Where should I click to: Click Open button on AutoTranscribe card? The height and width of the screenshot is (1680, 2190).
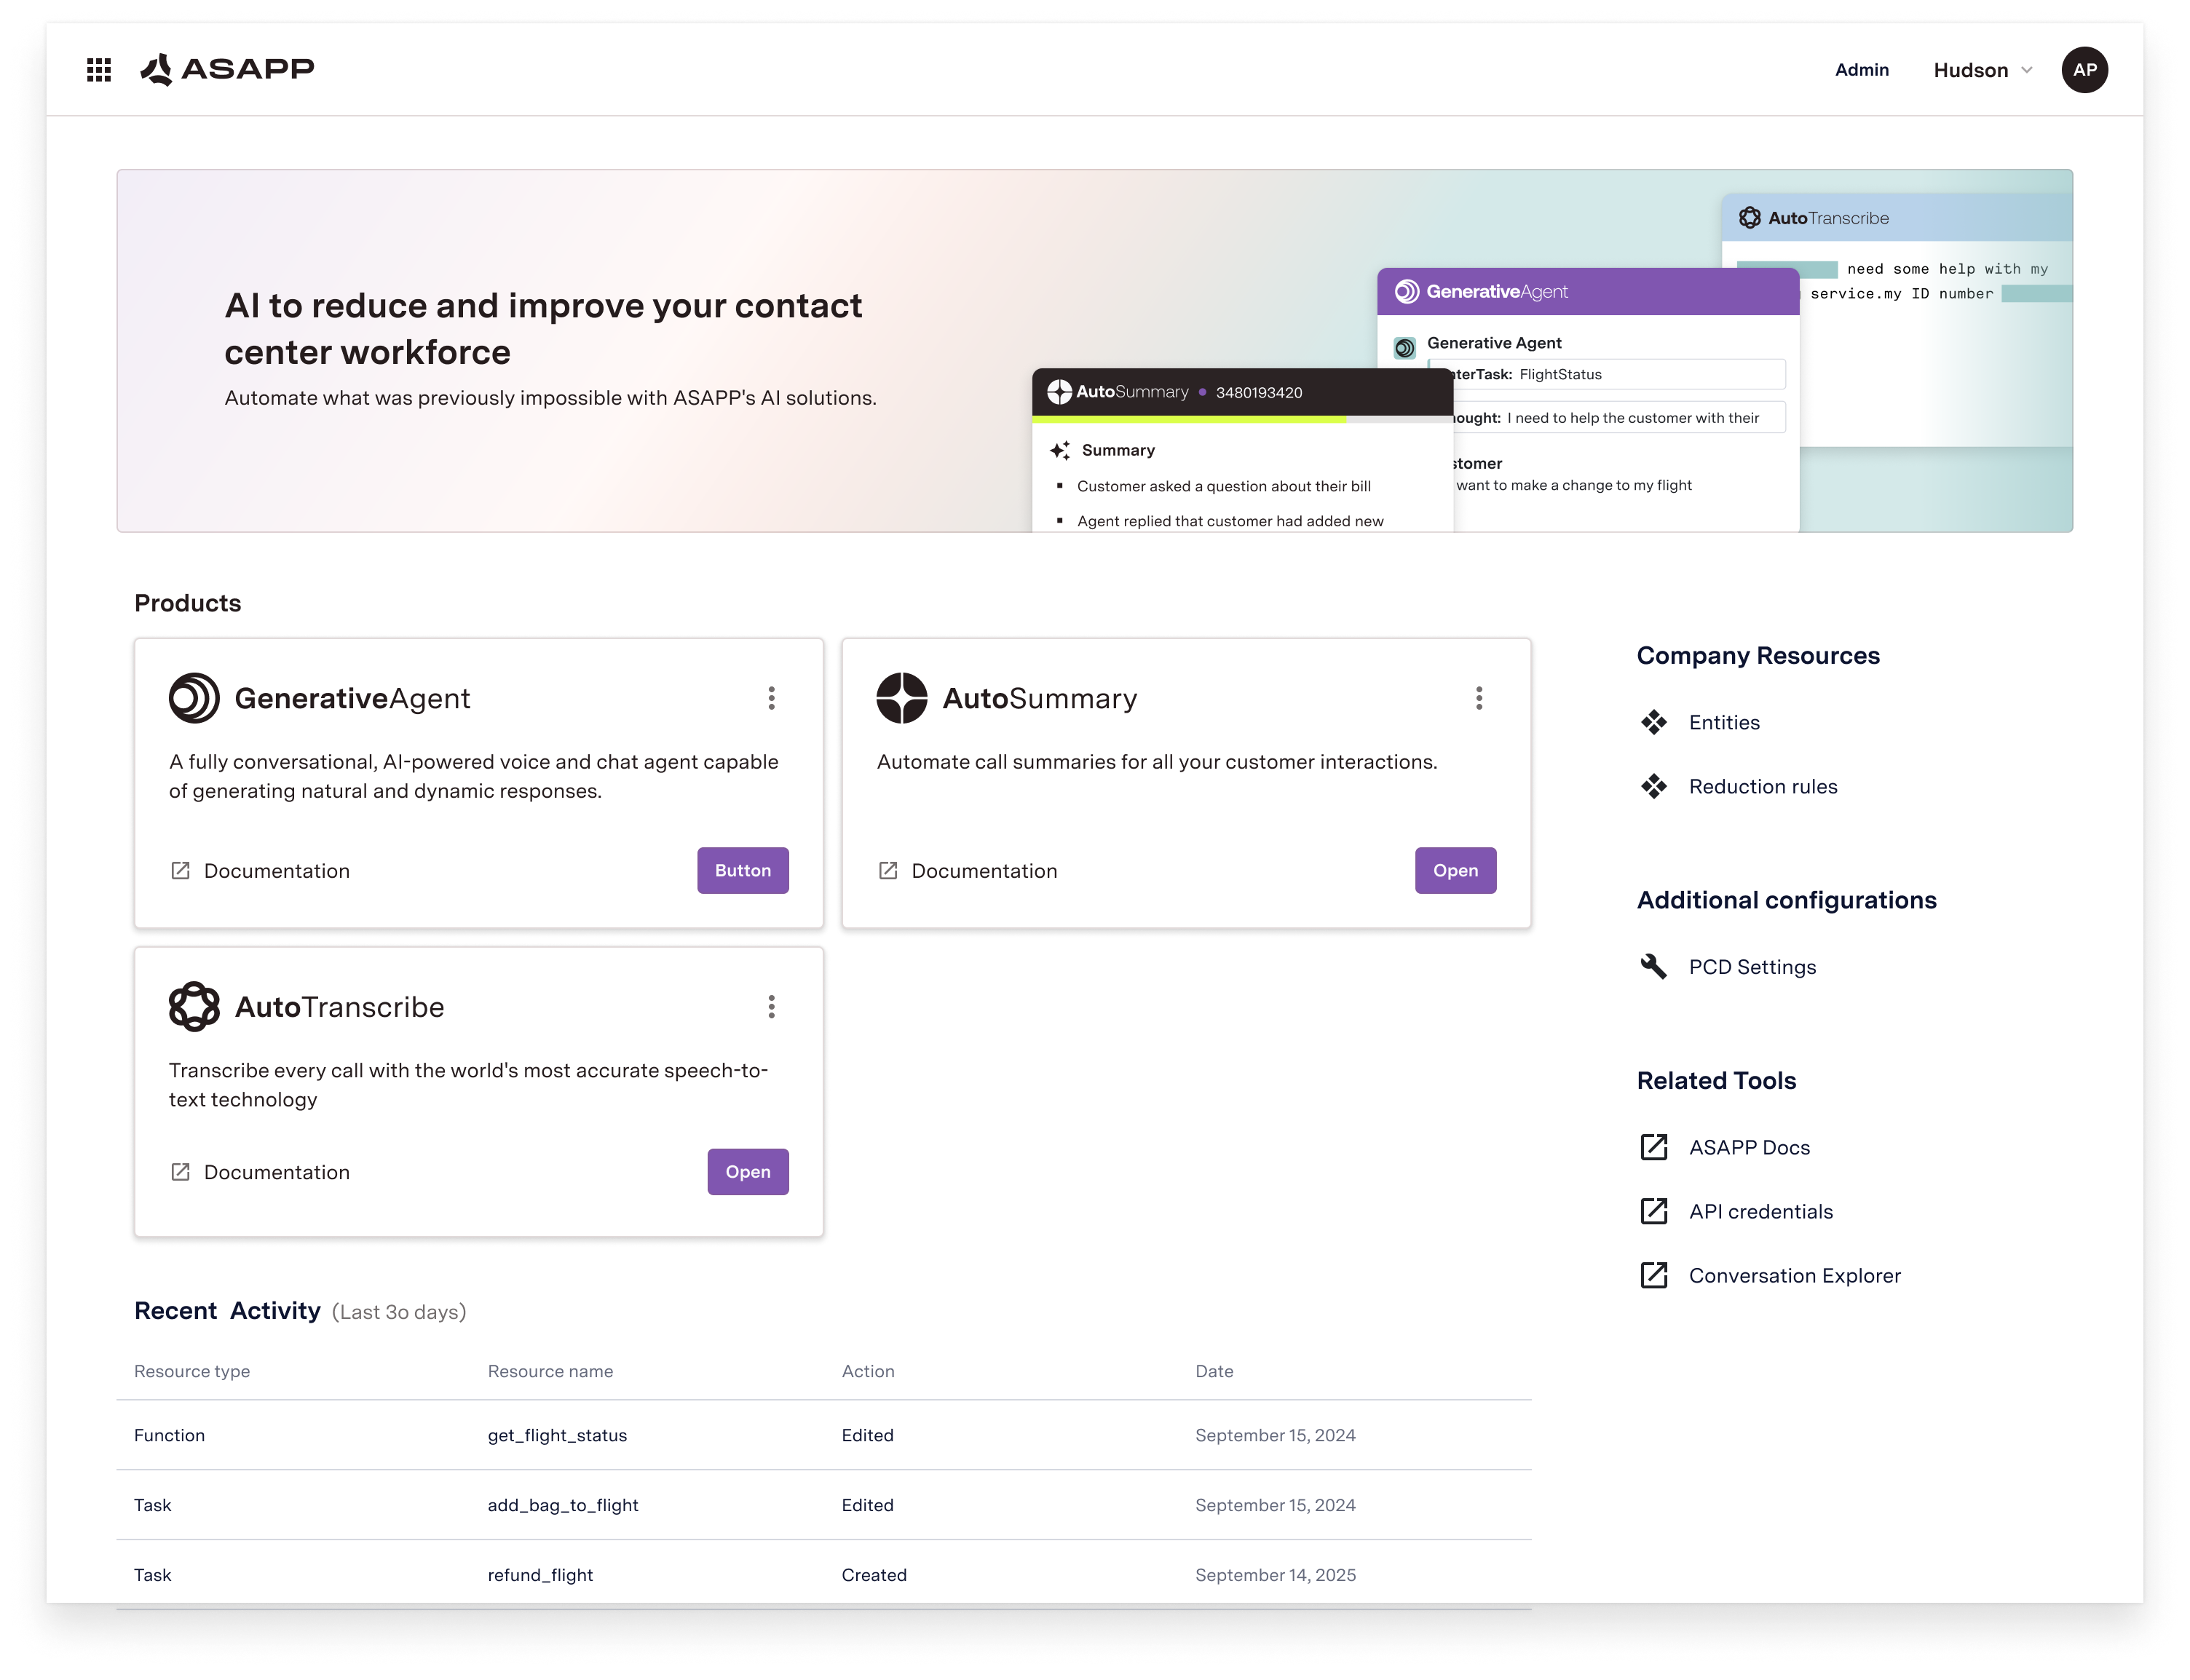[748, 1172]
